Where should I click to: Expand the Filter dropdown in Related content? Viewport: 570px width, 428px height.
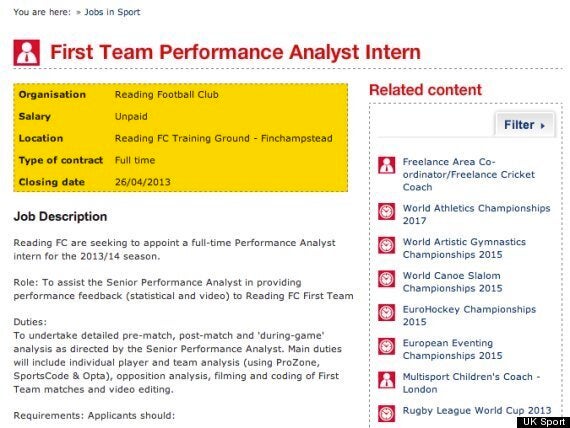click(525, 125)
